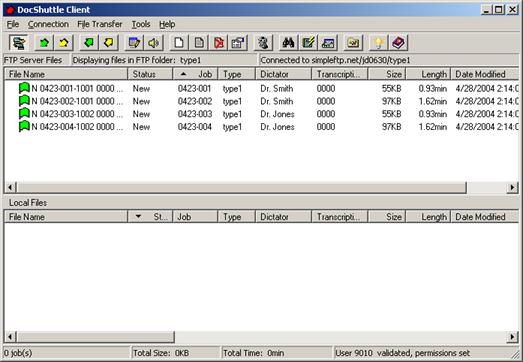Click Dr. Jones in job 0423-004 row
523x362 pixels.
pos(278,126)
